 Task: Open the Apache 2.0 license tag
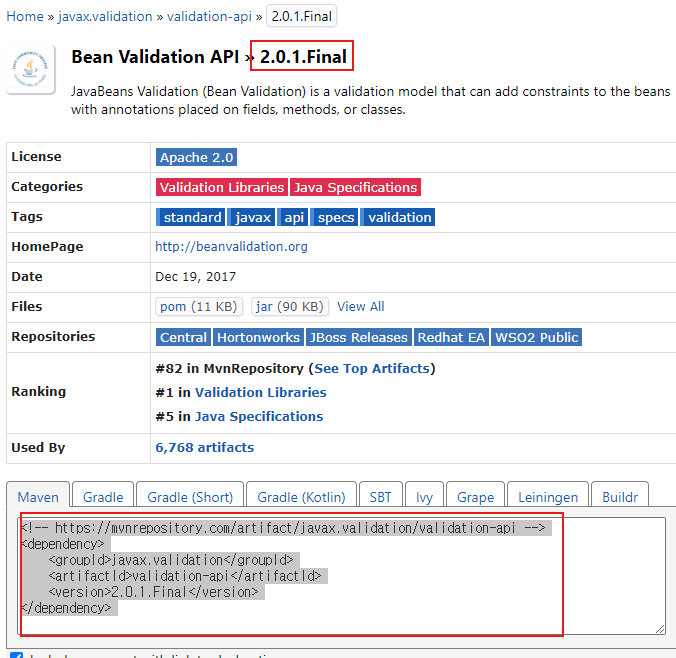click(196, 157)
